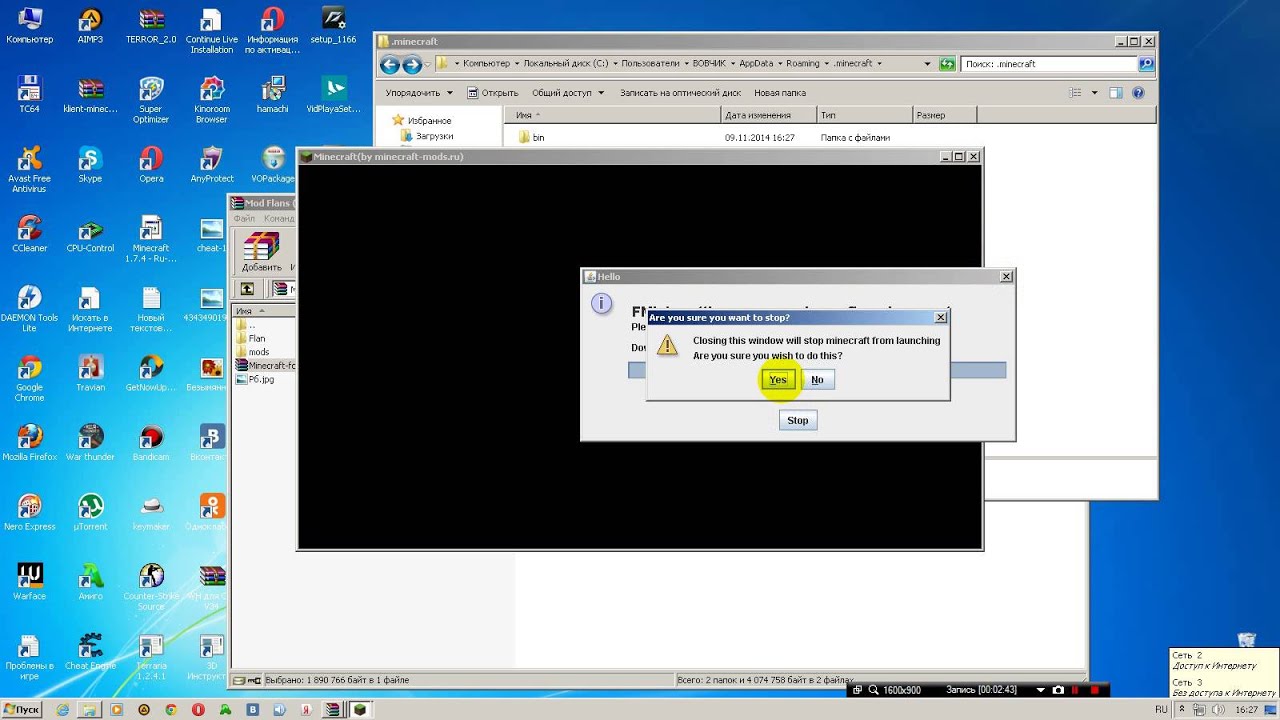
Task: Open Super Optimizer desktop icon
Action: (x=151, y=100)
